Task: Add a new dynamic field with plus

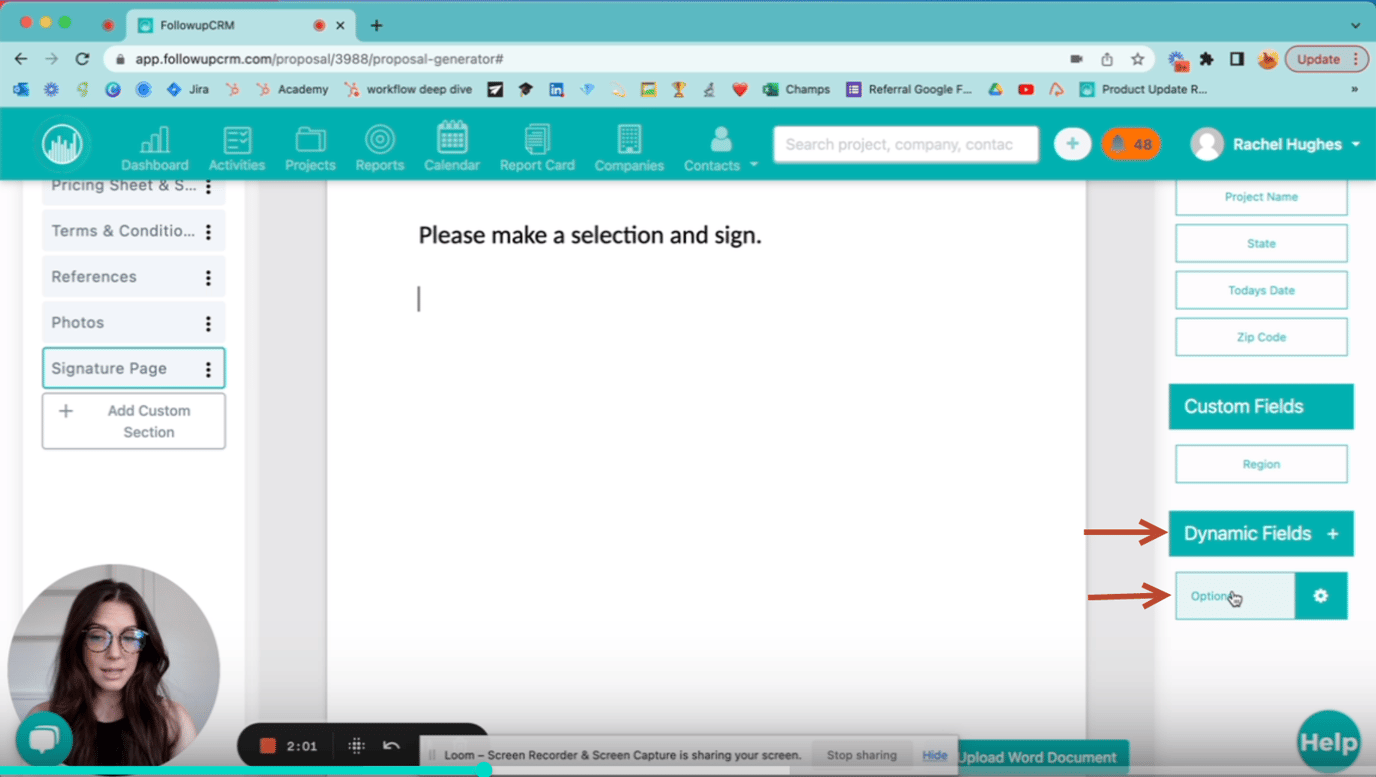Action: tap(1332, 534)
